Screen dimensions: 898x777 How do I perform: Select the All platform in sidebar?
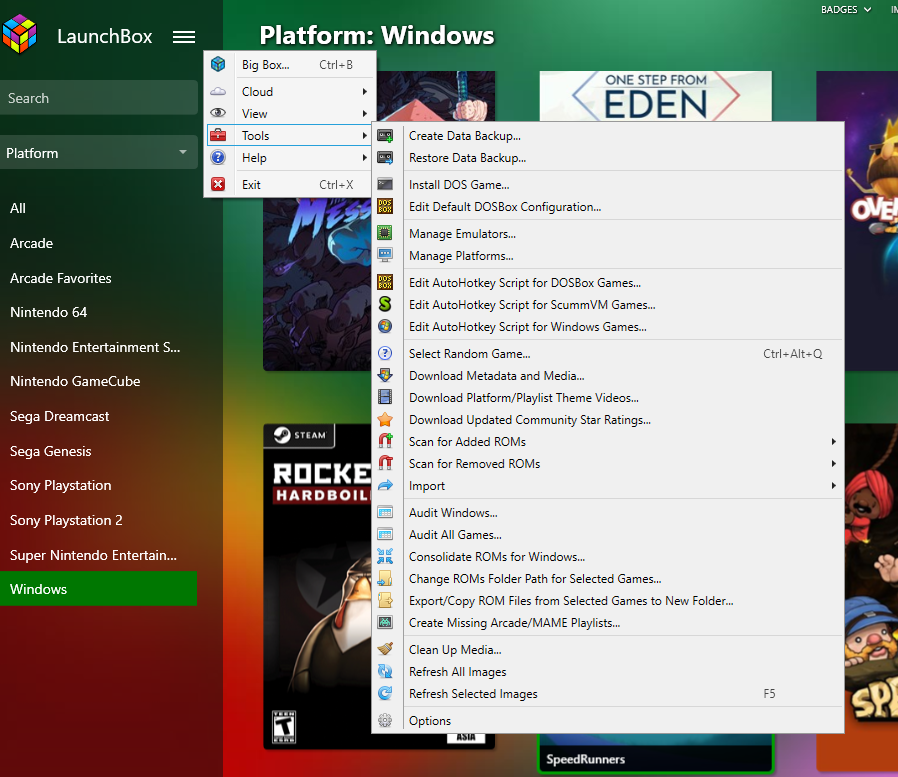tap(99, 208)
